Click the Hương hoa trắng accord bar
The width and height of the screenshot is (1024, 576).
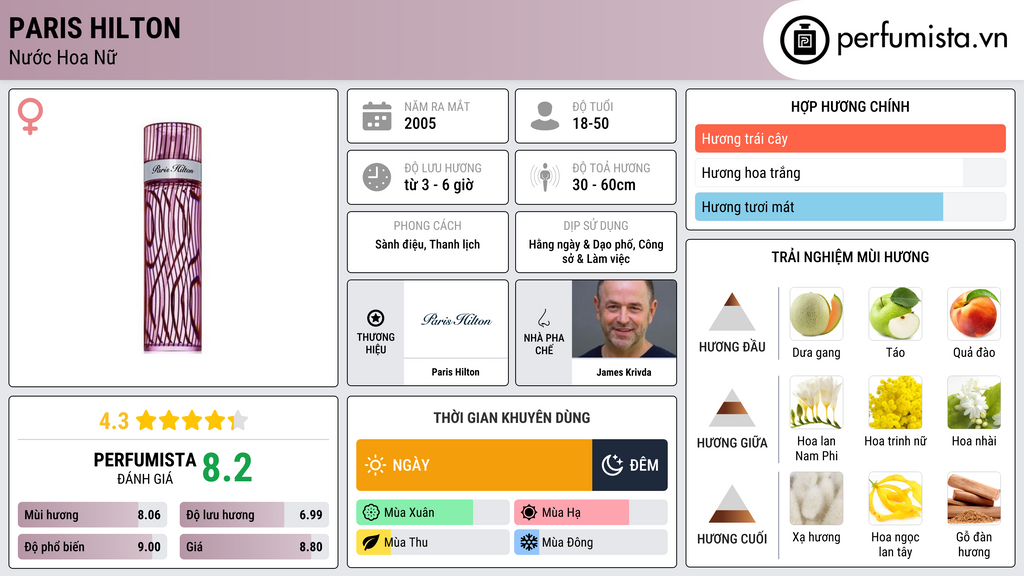click(x=850, y=173)
